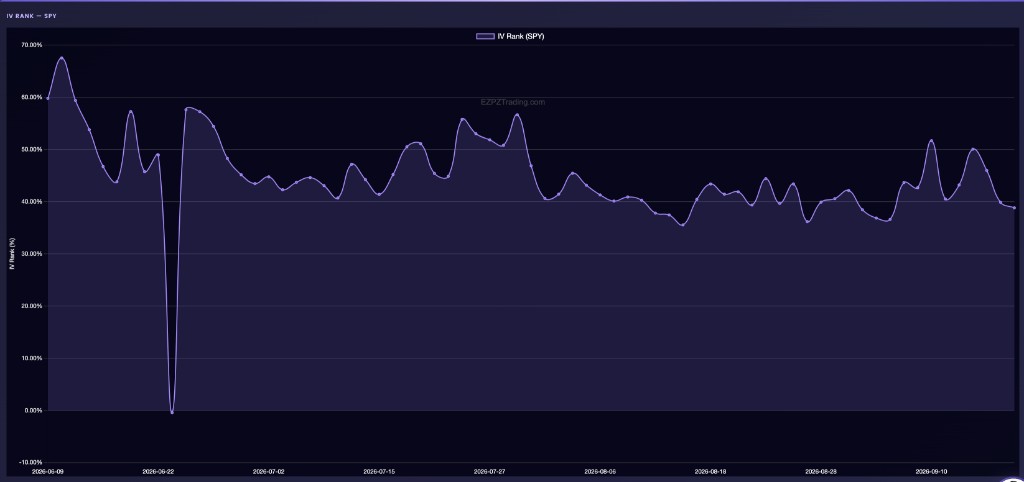
Task: Click the 2026-08-05 x-axis date label
Action: [600, 471]
